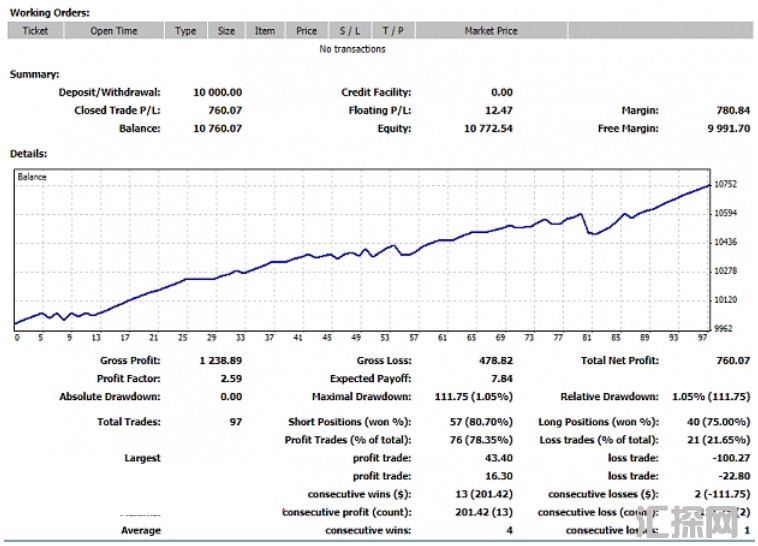The height and width of the screenshot is (546, 758).
Task: Click the Type column header
Action: point(185,31)
